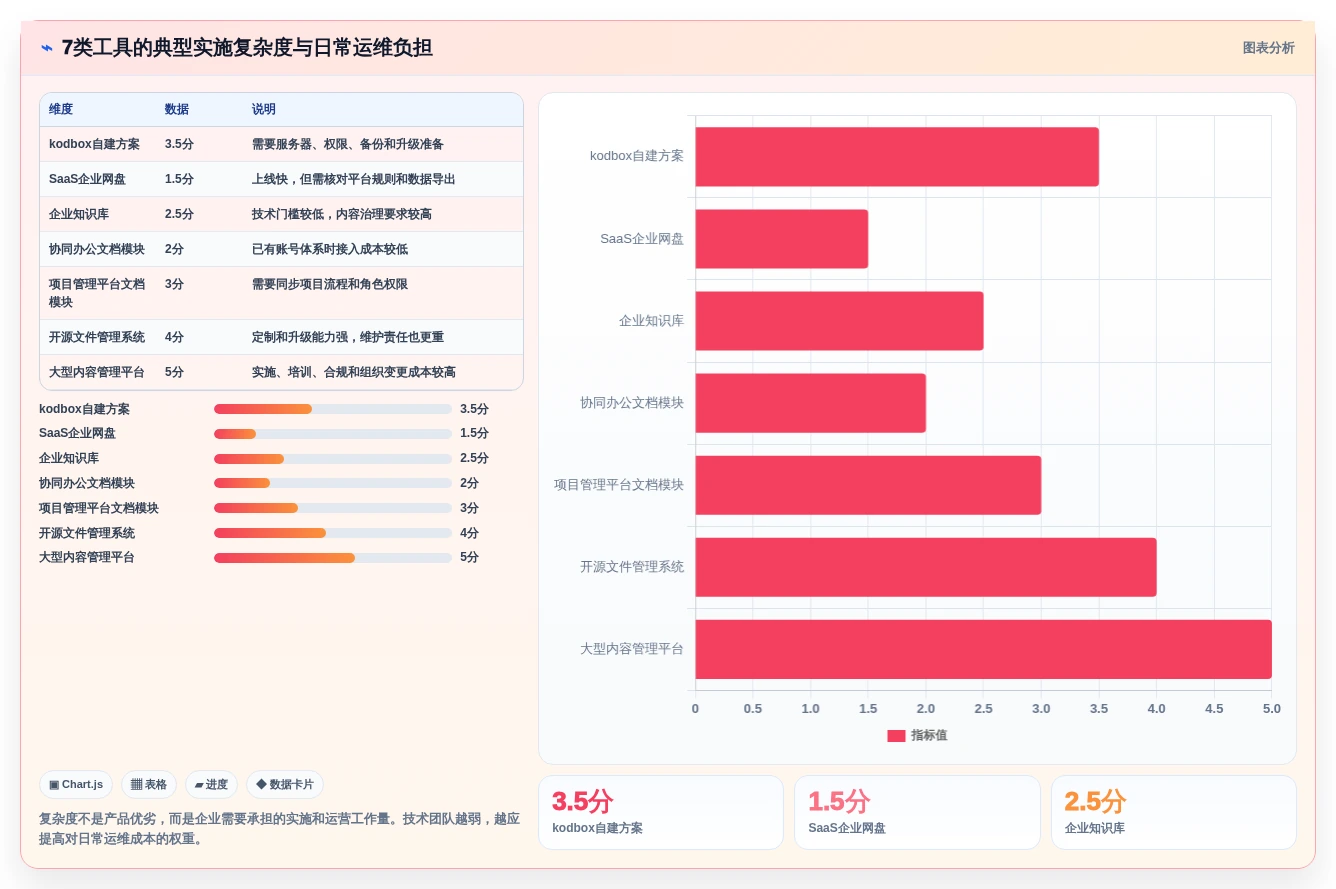Click the 5分 value in table
The width and height of the screenshot is (1336, 889).
(174, 372)
